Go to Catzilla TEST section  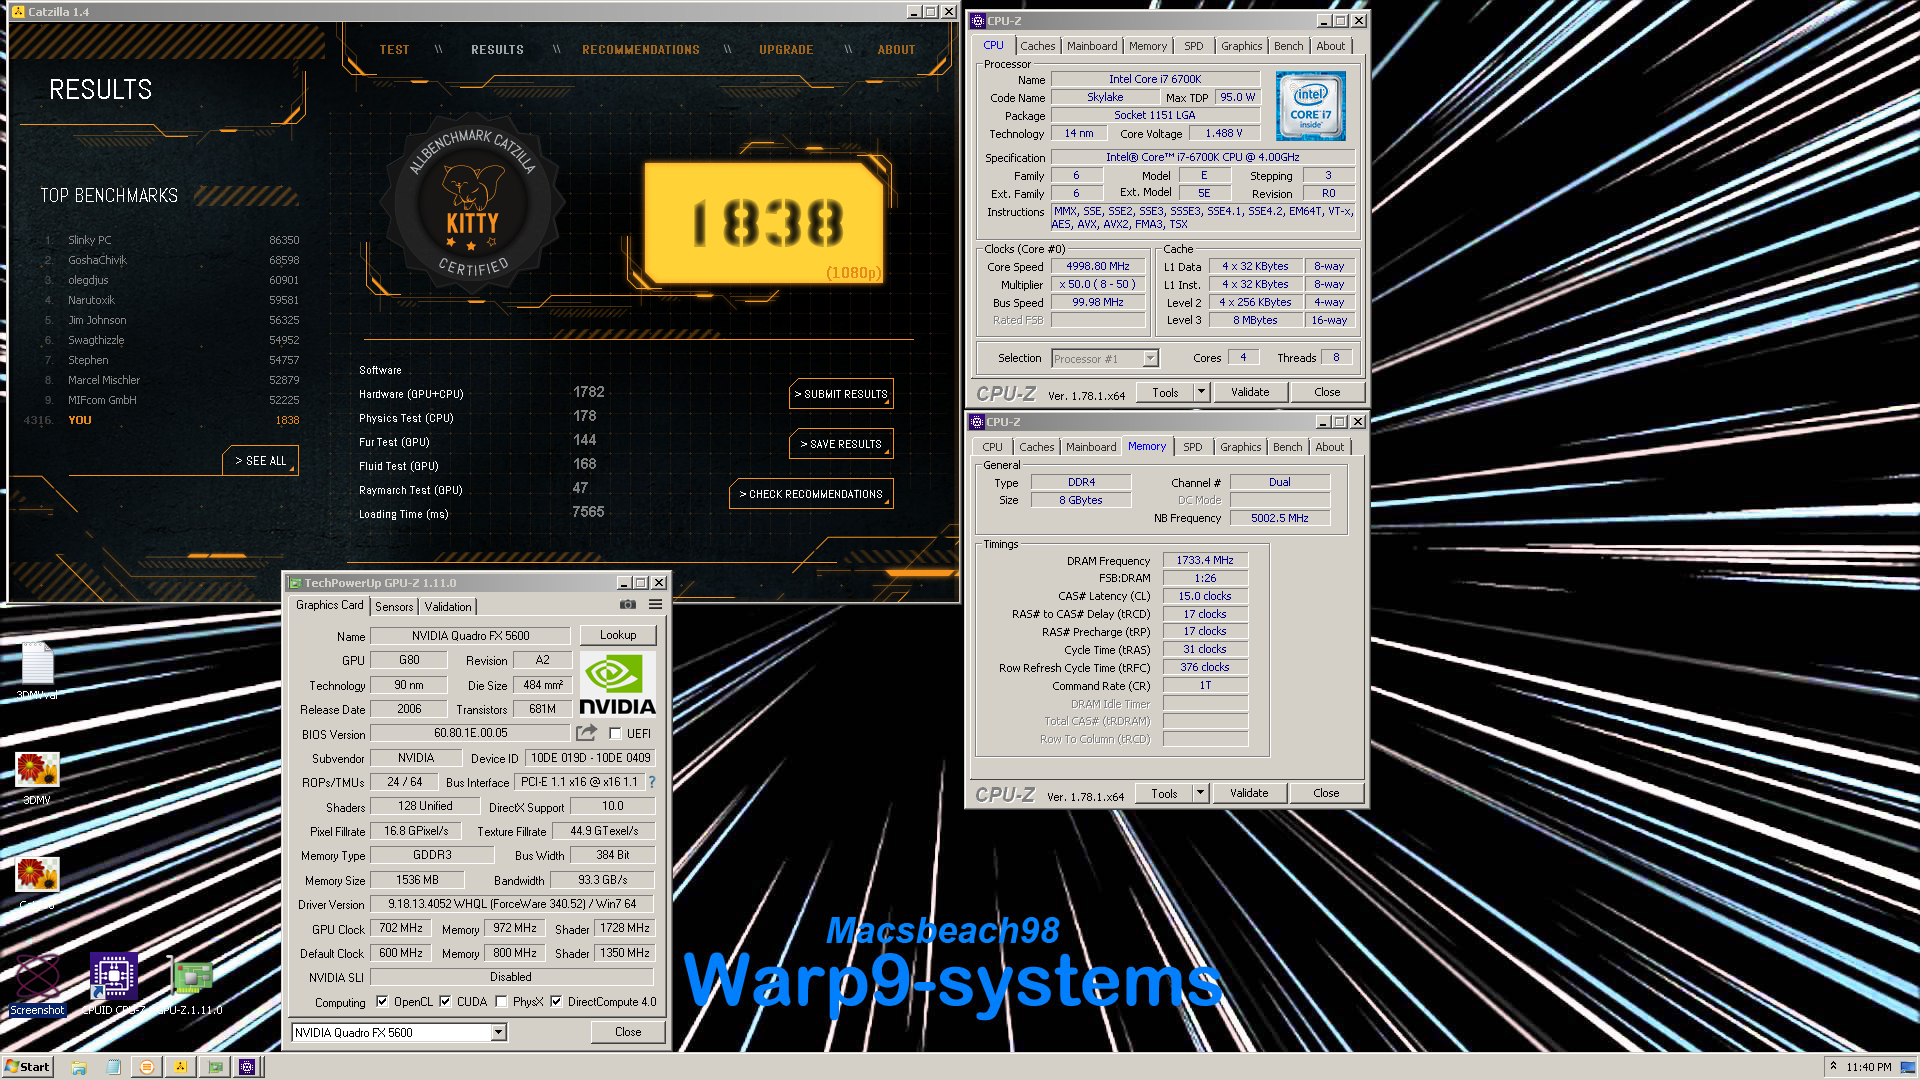pyautogui.click(x=394, y=49)
